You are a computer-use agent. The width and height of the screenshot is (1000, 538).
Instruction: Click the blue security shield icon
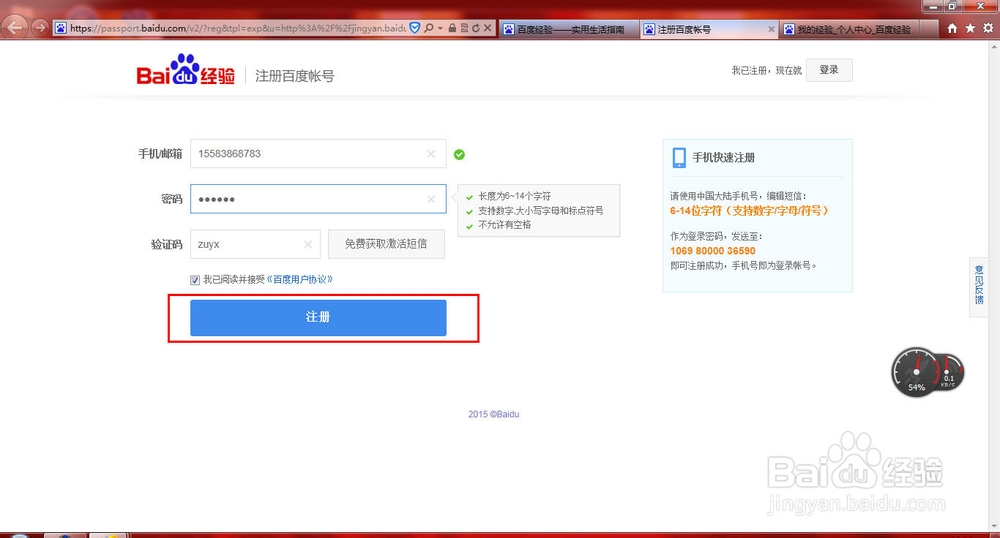pos(415,28)
